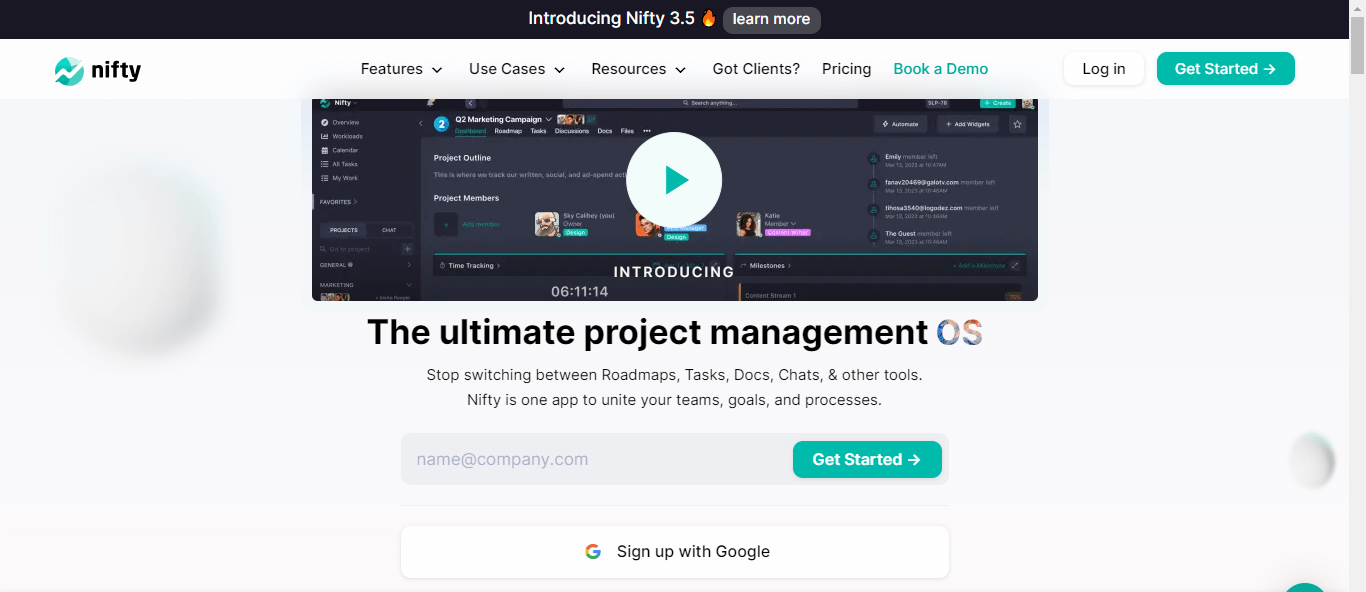This screenshot has height=592, width=1366.
Task: Click the scrollbar up arrow
Action: coord(1357,8)
